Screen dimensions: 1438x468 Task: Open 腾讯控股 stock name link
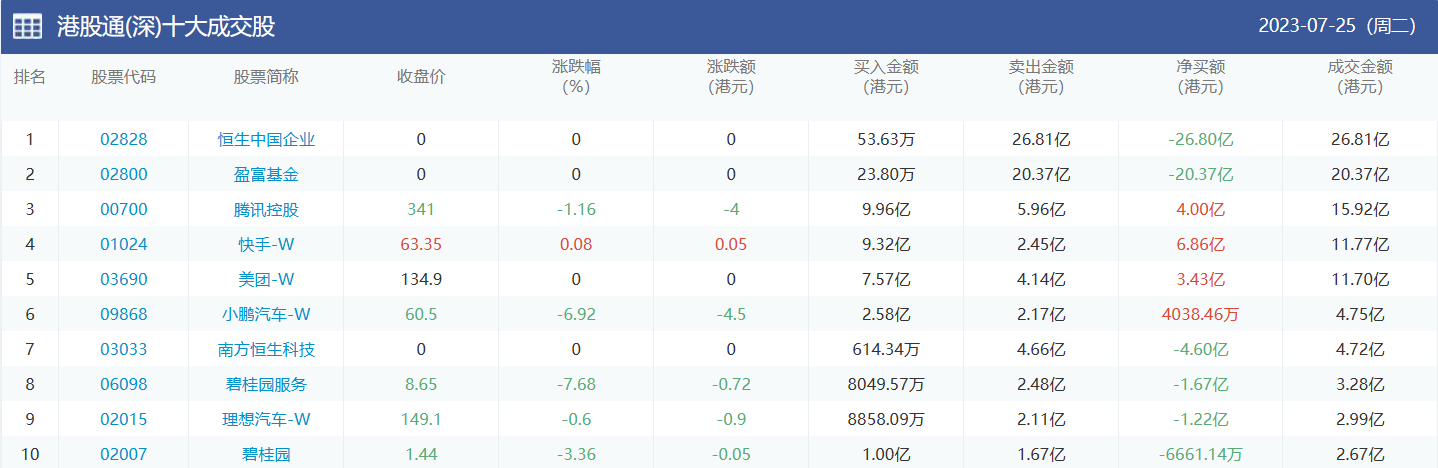pyautogui.click(x=266, y=210)
